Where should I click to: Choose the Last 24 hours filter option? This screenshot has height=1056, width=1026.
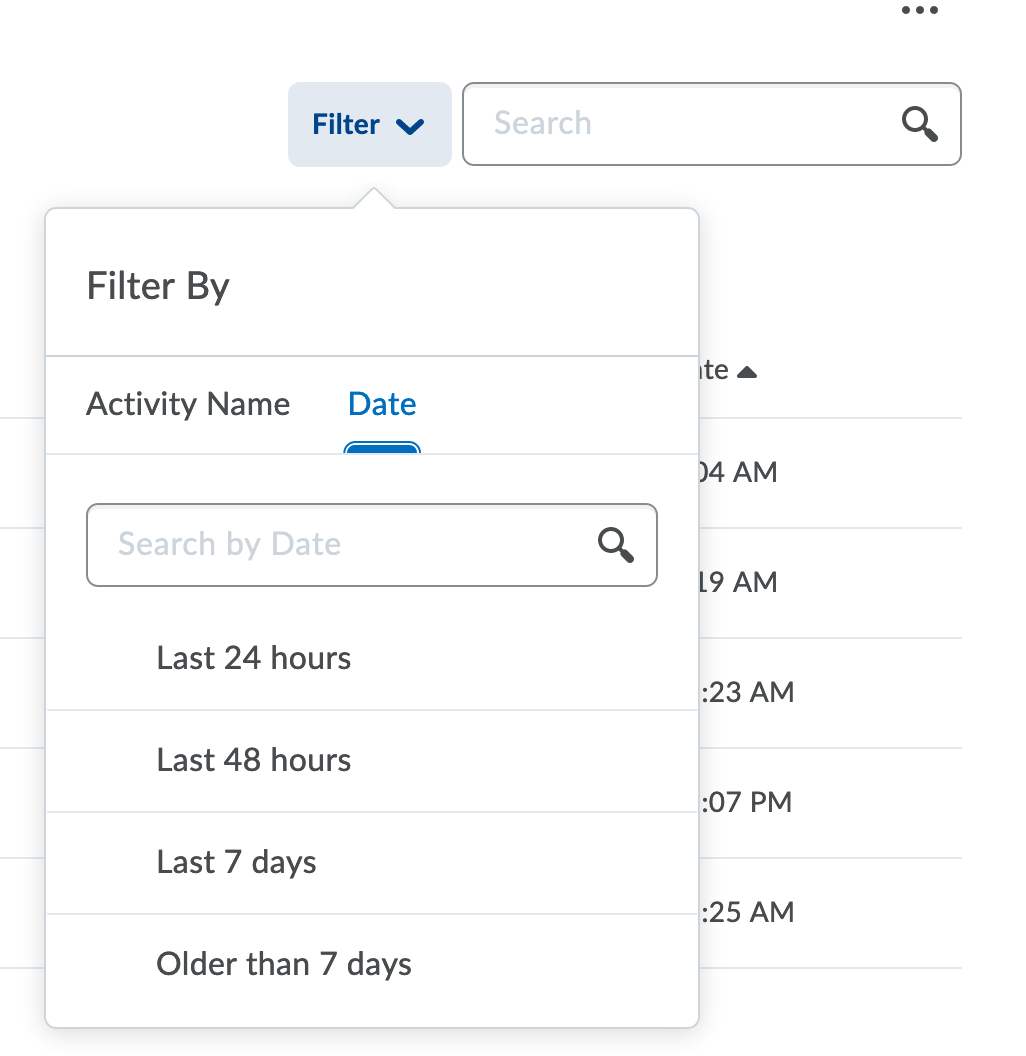point(254,659)
